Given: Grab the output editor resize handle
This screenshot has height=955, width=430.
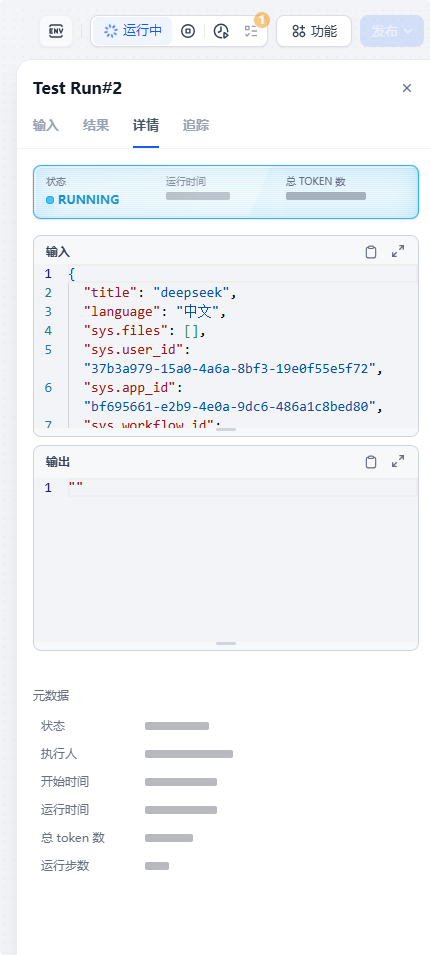Looking at the screenshot, I should [226, 643].
